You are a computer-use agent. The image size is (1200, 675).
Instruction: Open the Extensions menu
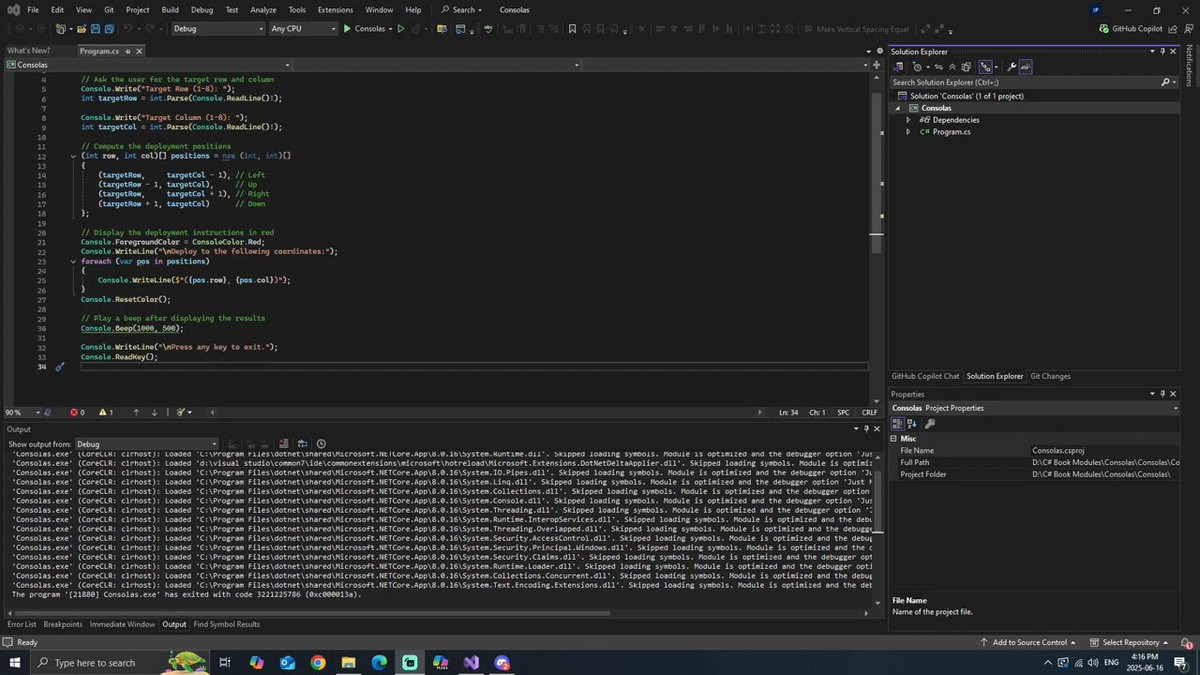coord(335,10)
